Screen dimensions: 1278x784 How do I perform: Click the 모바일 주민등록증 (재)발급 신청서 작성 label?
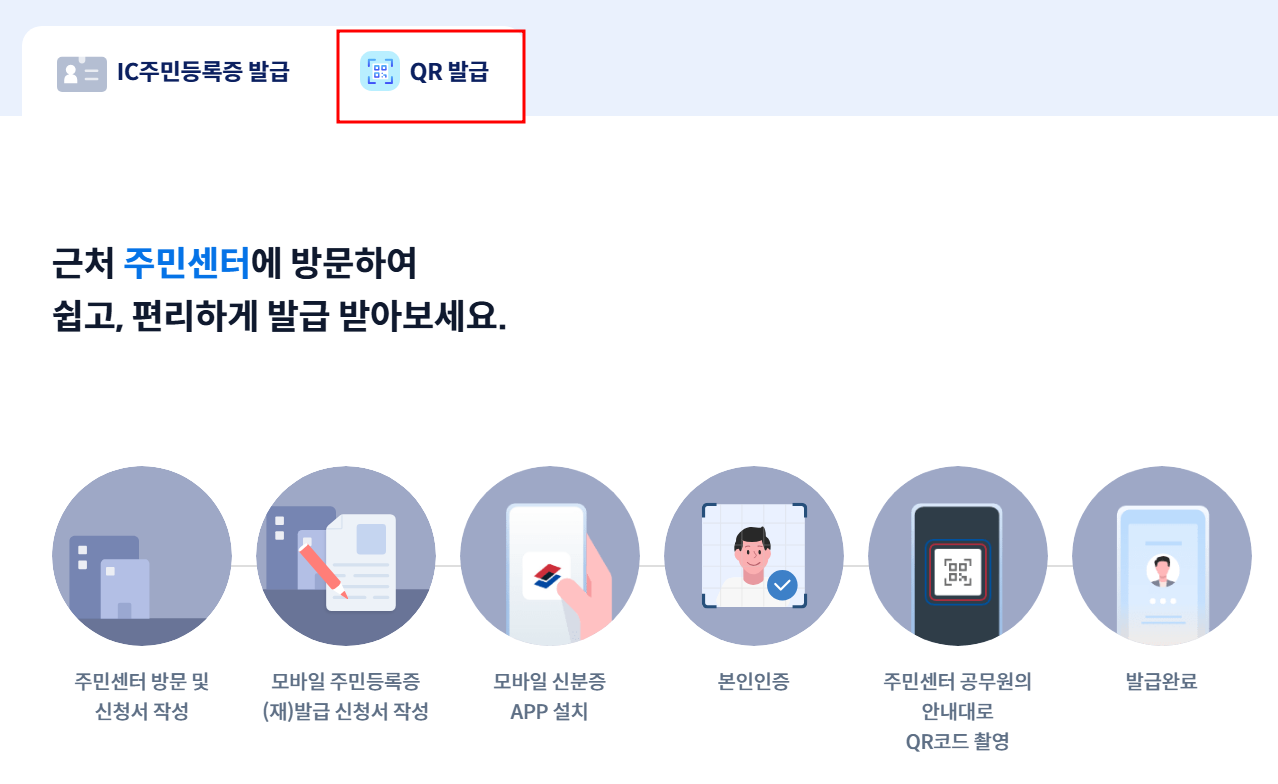(346, 697)
